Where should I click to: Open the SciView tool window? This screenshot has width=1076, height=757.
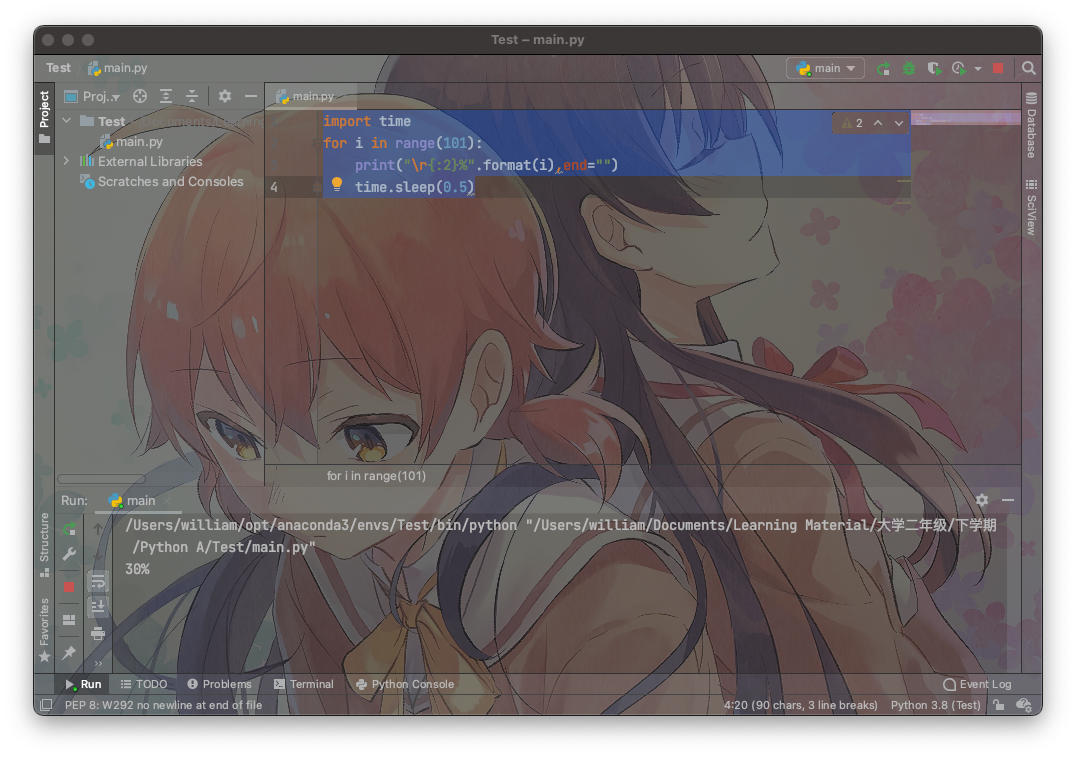1031,208
